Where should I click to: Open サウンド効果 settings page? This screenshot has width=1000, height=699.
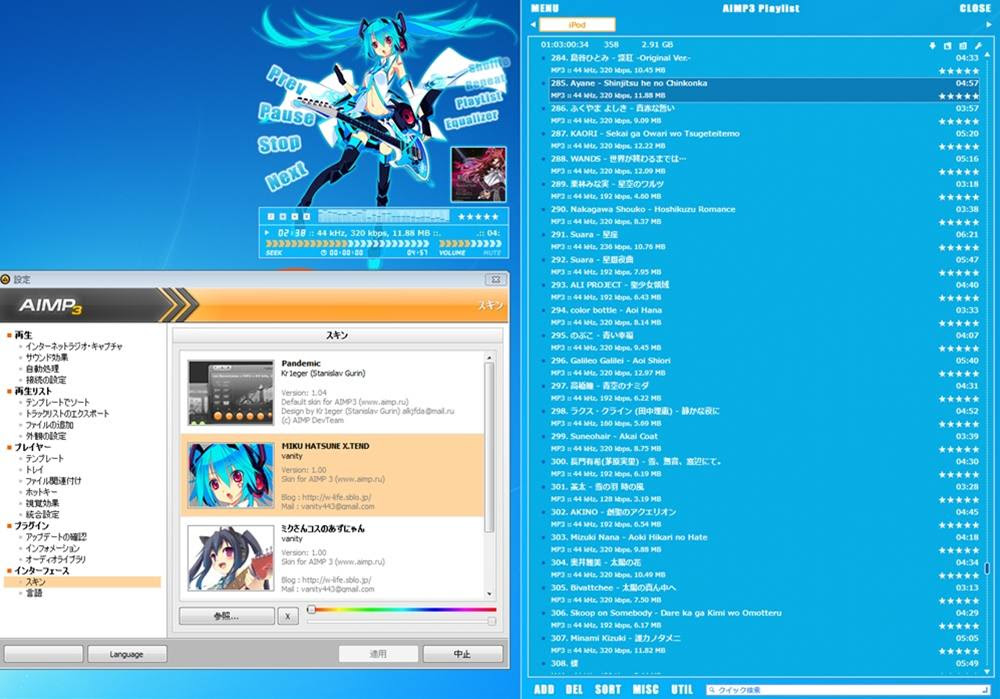tap(47, 358)
